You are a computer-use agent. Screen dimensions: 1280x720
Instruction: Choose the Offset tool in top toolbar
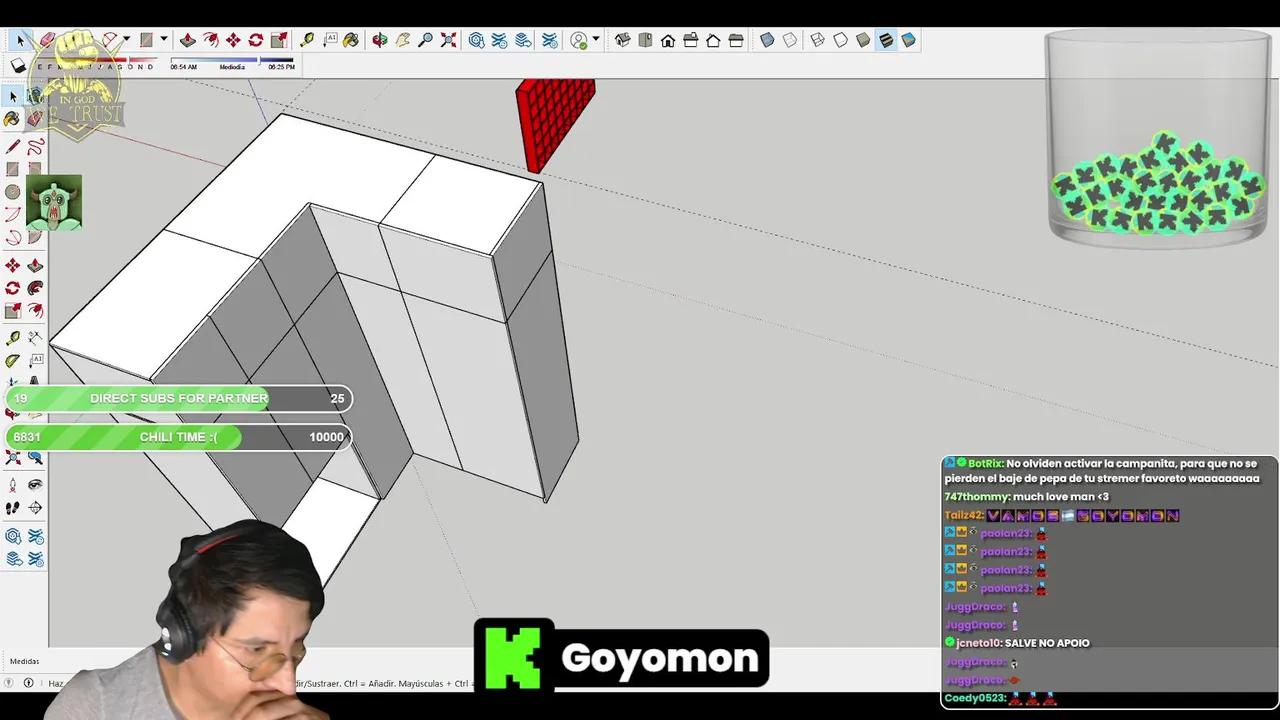pos(211,40)
